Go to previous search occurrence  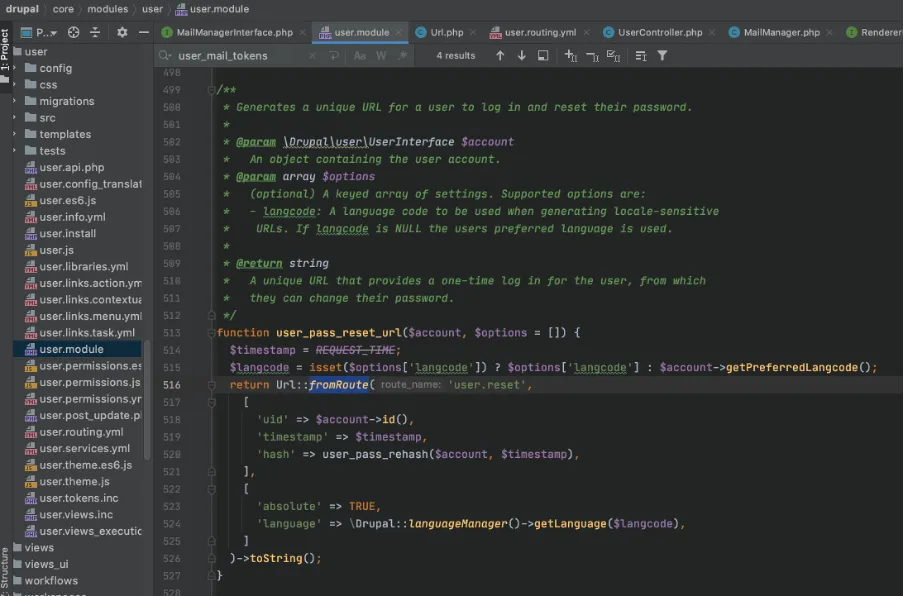point(500,56)
